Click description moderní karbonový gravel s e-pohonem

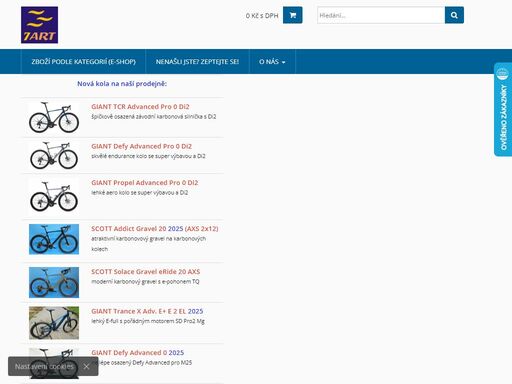point(145,282)
